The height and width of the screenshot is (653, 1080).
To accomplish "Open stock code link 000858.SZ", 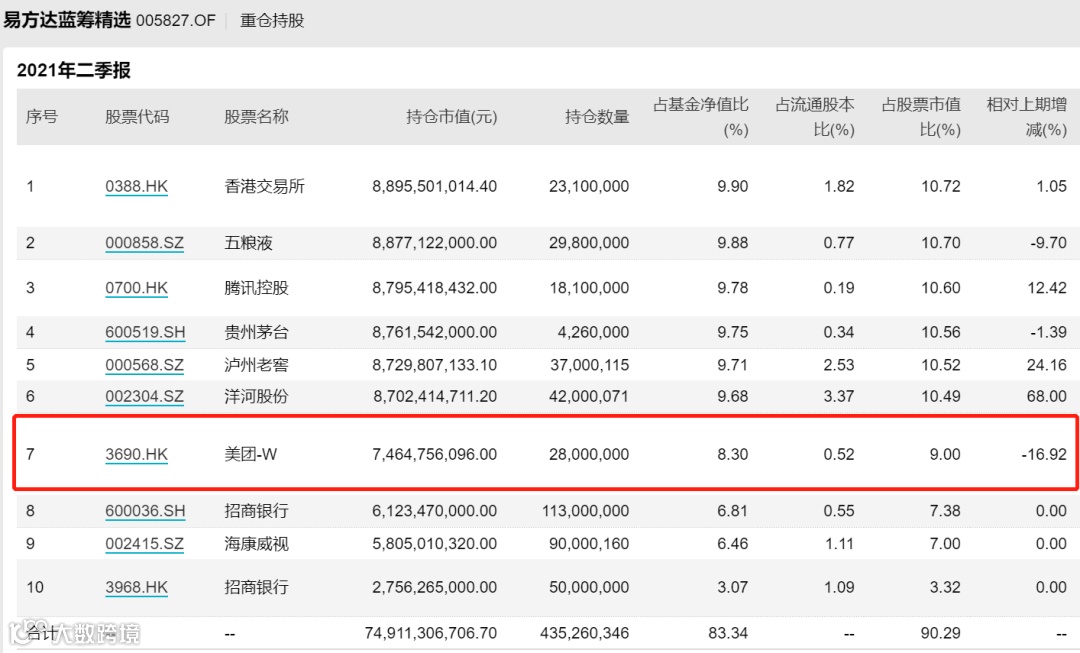I will pyautogui.click(x=145, y=242).
